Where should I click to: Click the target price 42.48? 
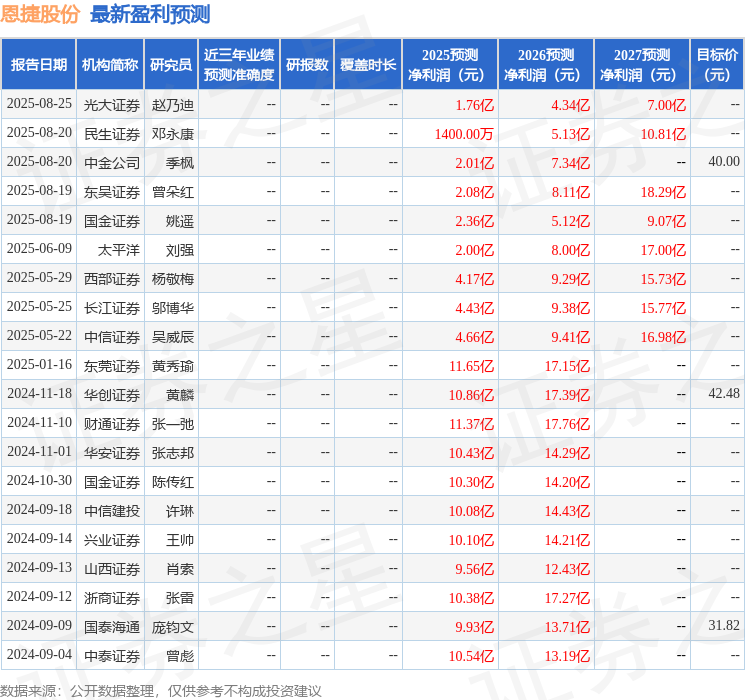724,393
